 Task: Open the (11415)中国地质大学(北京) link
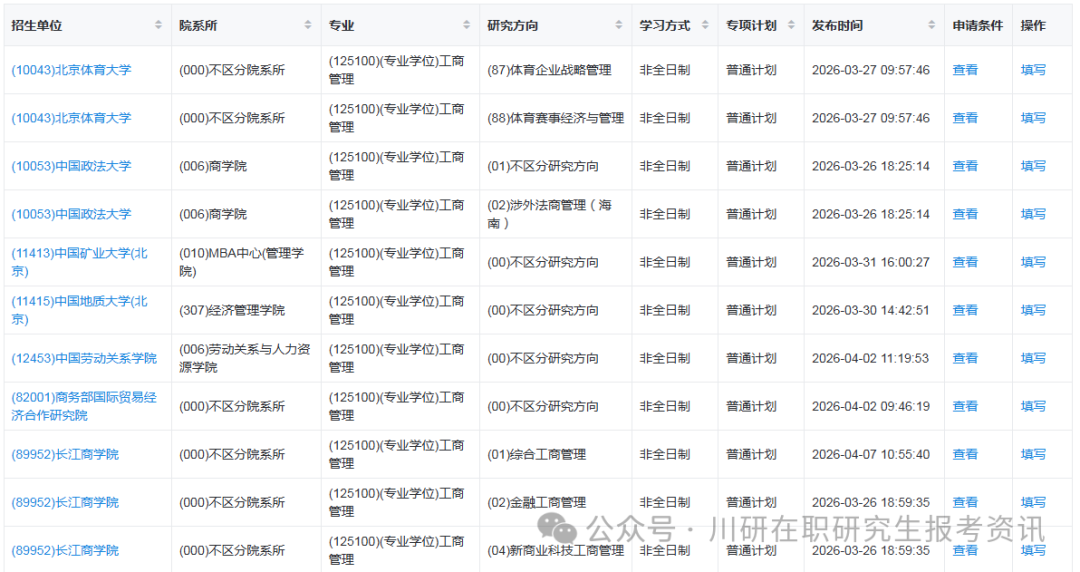coord(79,310)
